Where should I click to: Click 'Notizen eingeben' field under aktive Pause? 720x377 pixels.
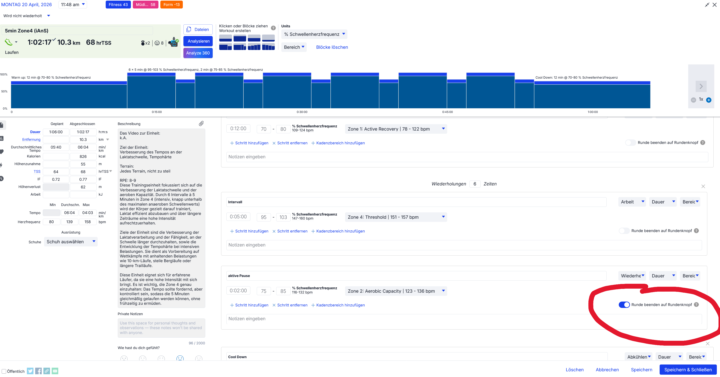(464, 319)
